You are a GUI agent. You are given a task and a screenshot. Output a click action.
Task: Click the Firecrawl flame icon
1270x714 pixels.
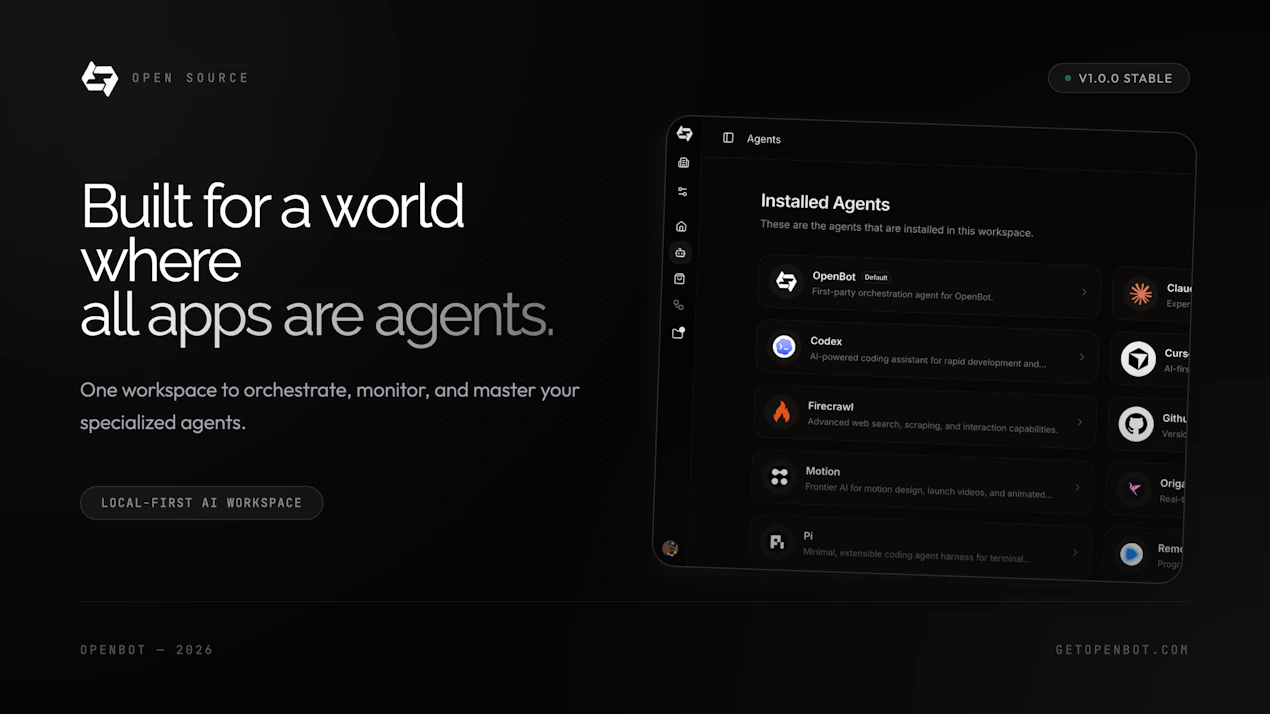point(782,412)
